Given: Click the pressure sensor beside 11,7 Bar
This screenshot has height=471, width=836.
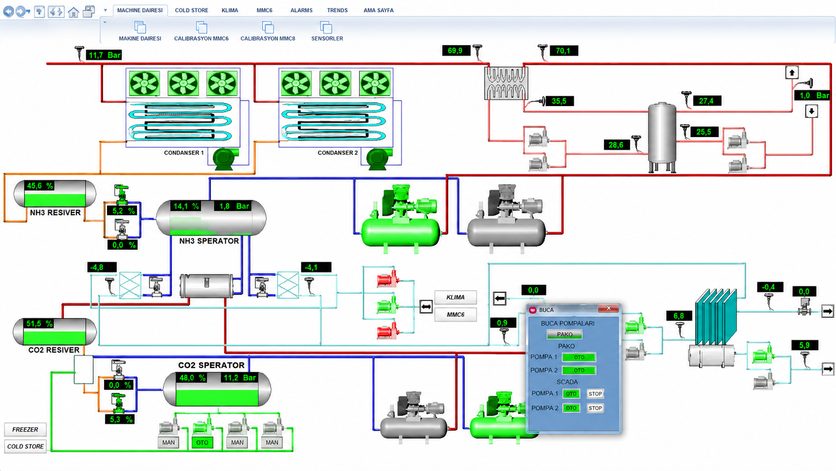Looking at the screenshot, I should coord(79,53).
